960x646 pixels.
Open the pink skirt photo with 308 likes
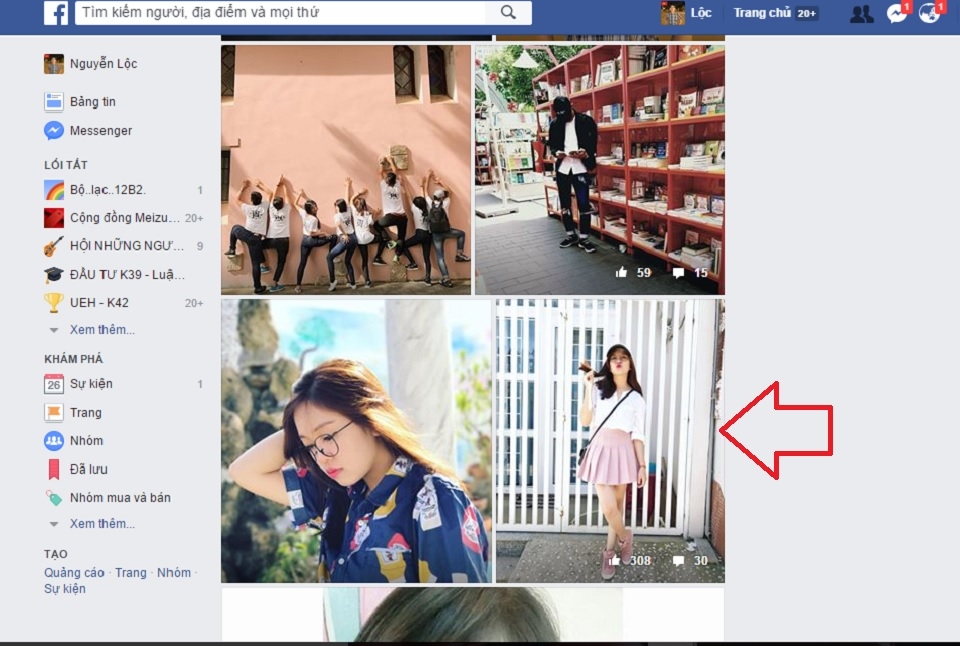click(610, 441)
